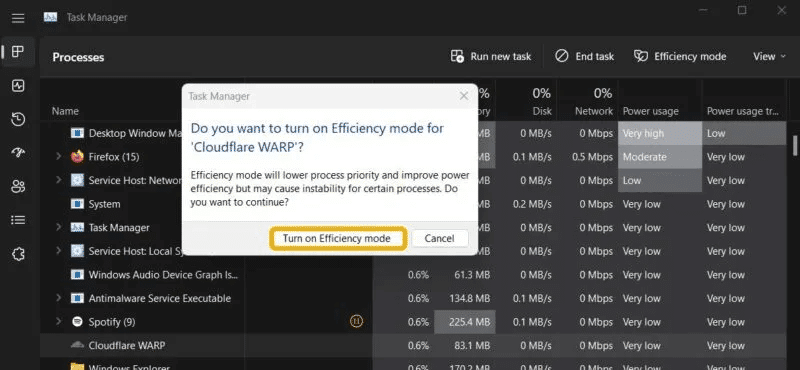Expand the Service Host: Local System row
This screenshot has width=800, height=370.
[59, 251]
